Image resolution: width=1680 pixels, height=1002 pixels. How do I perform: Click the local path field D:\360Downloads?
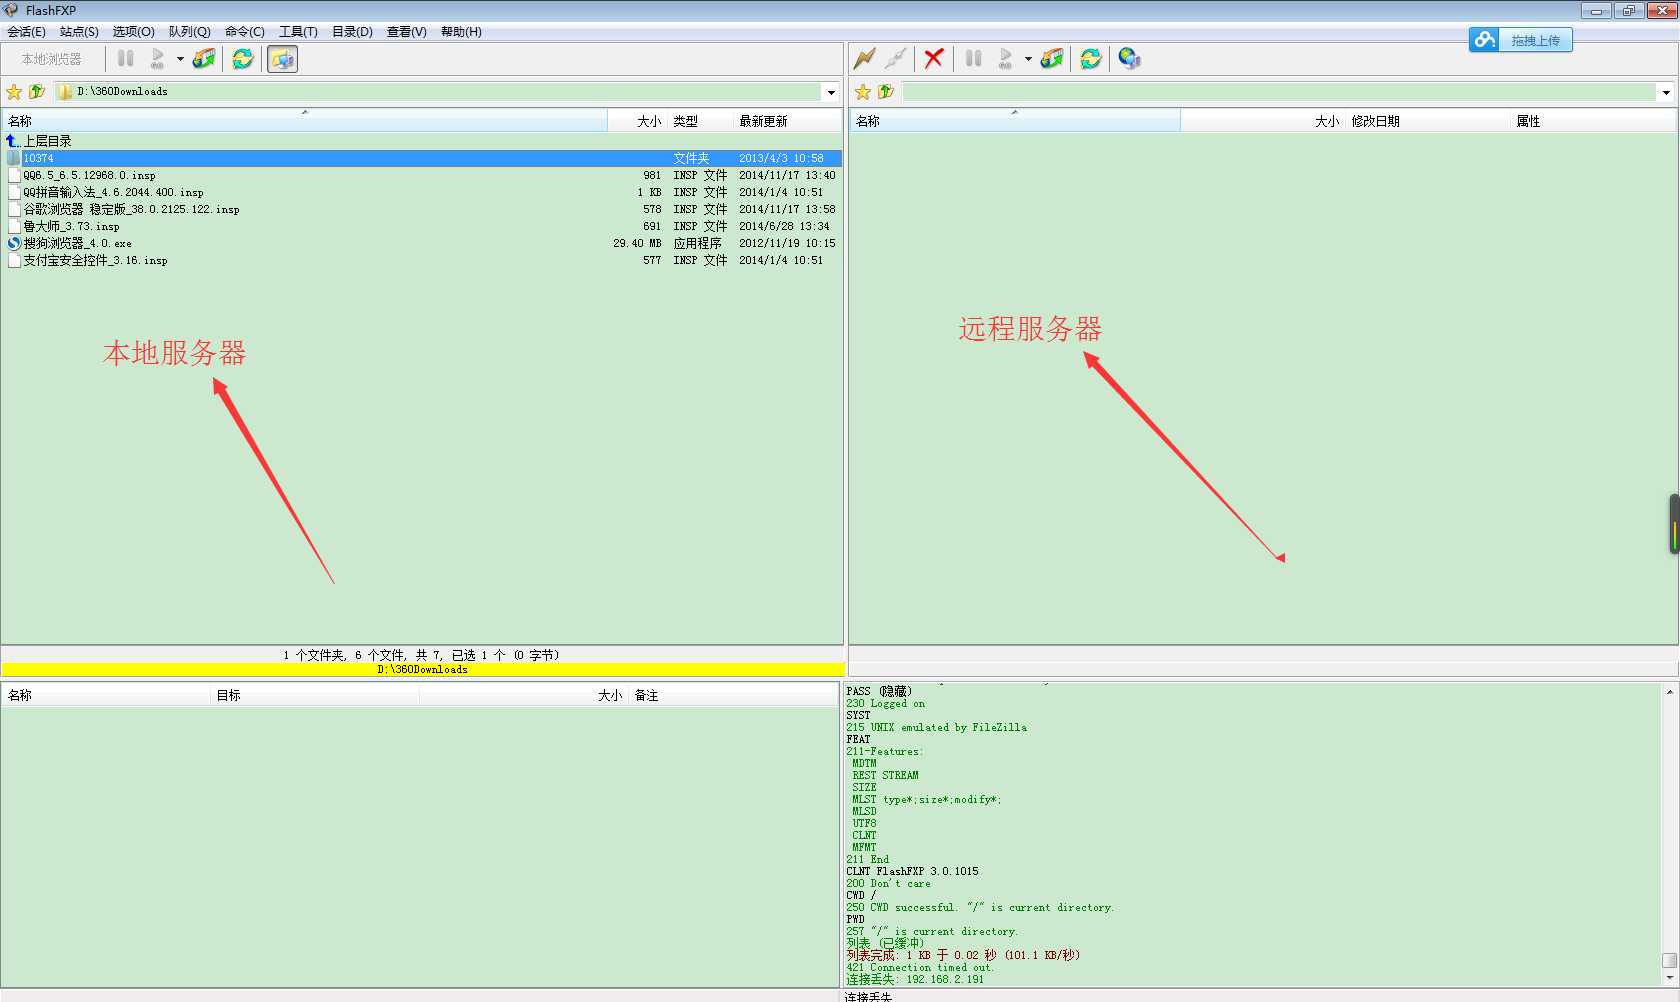click(438, 92)
